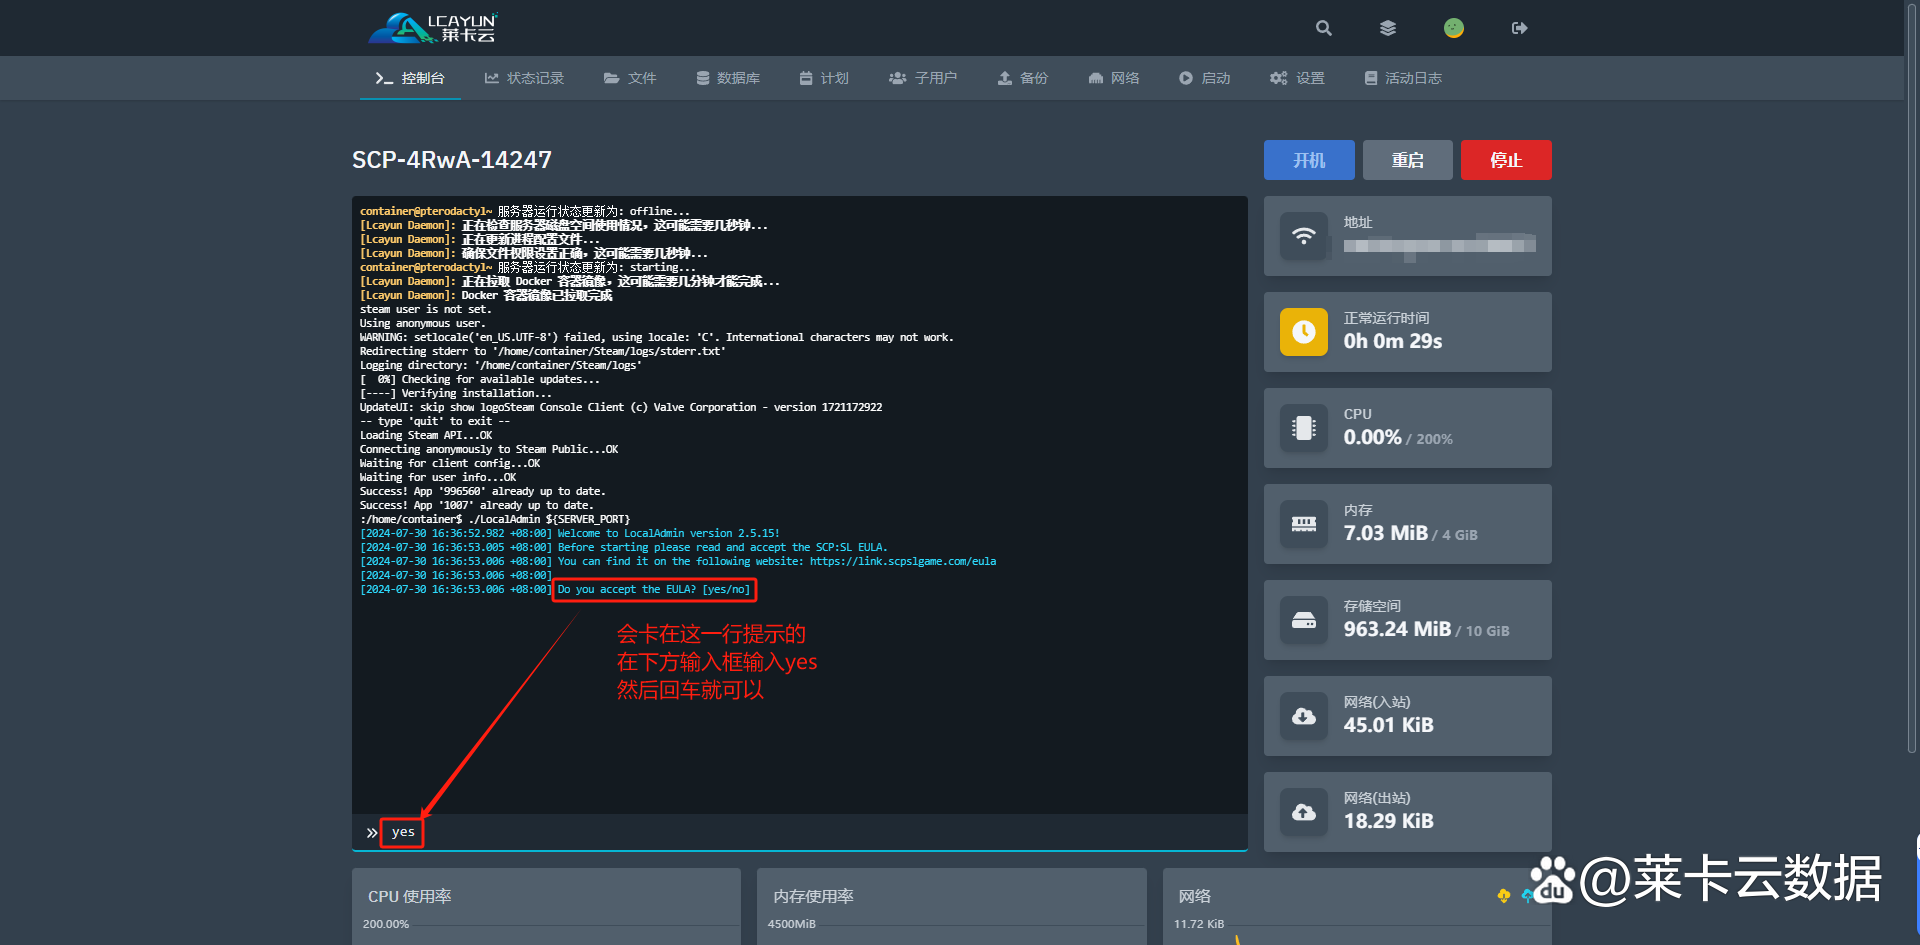
Task: Click the clock icon on 正常运行时间 card
Action: click(x=1304, y=332)
